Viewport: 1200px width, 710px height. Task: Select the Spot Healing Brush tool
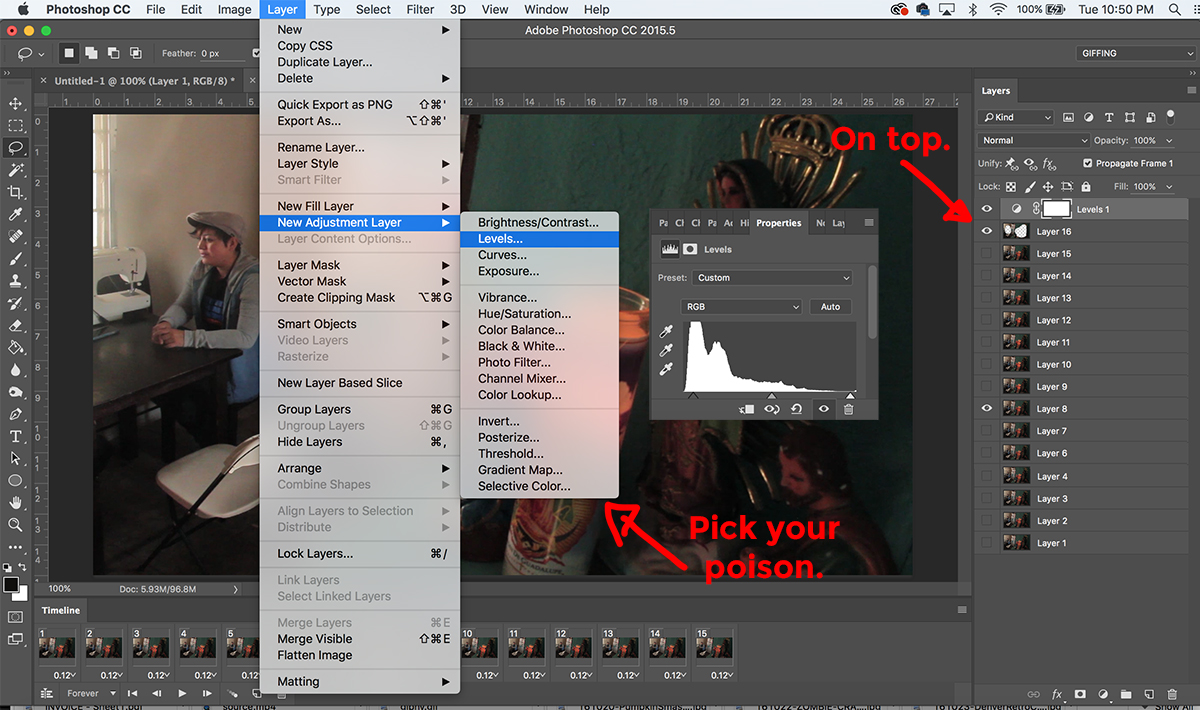(x=15, y=237)
